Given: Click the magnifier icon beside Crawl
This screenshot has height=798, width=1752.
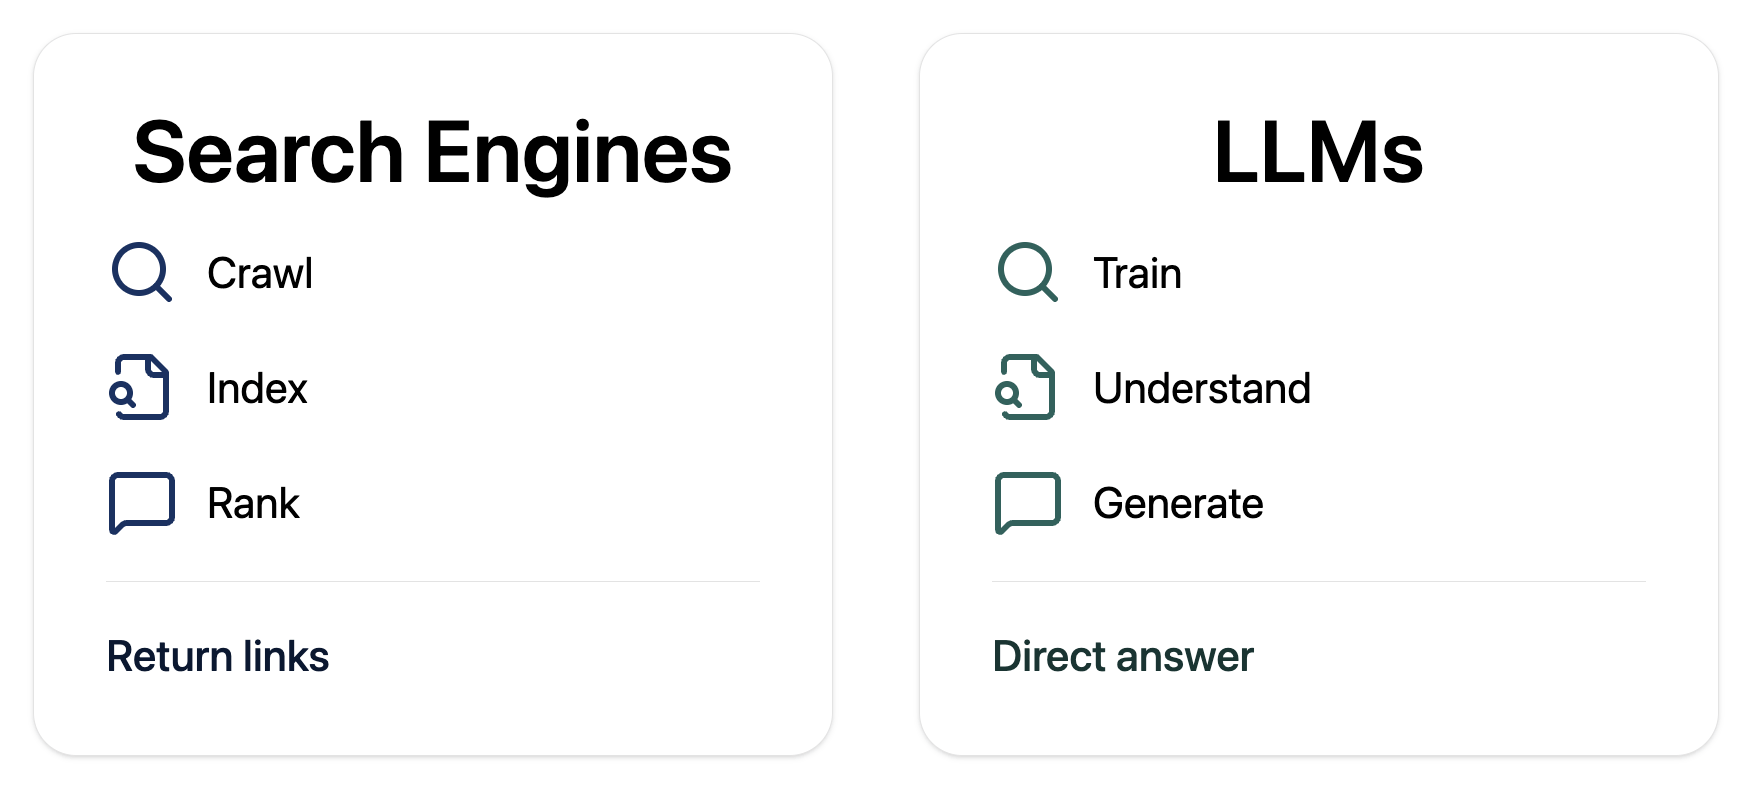Looking at the screenshot, I should [141, 271].
